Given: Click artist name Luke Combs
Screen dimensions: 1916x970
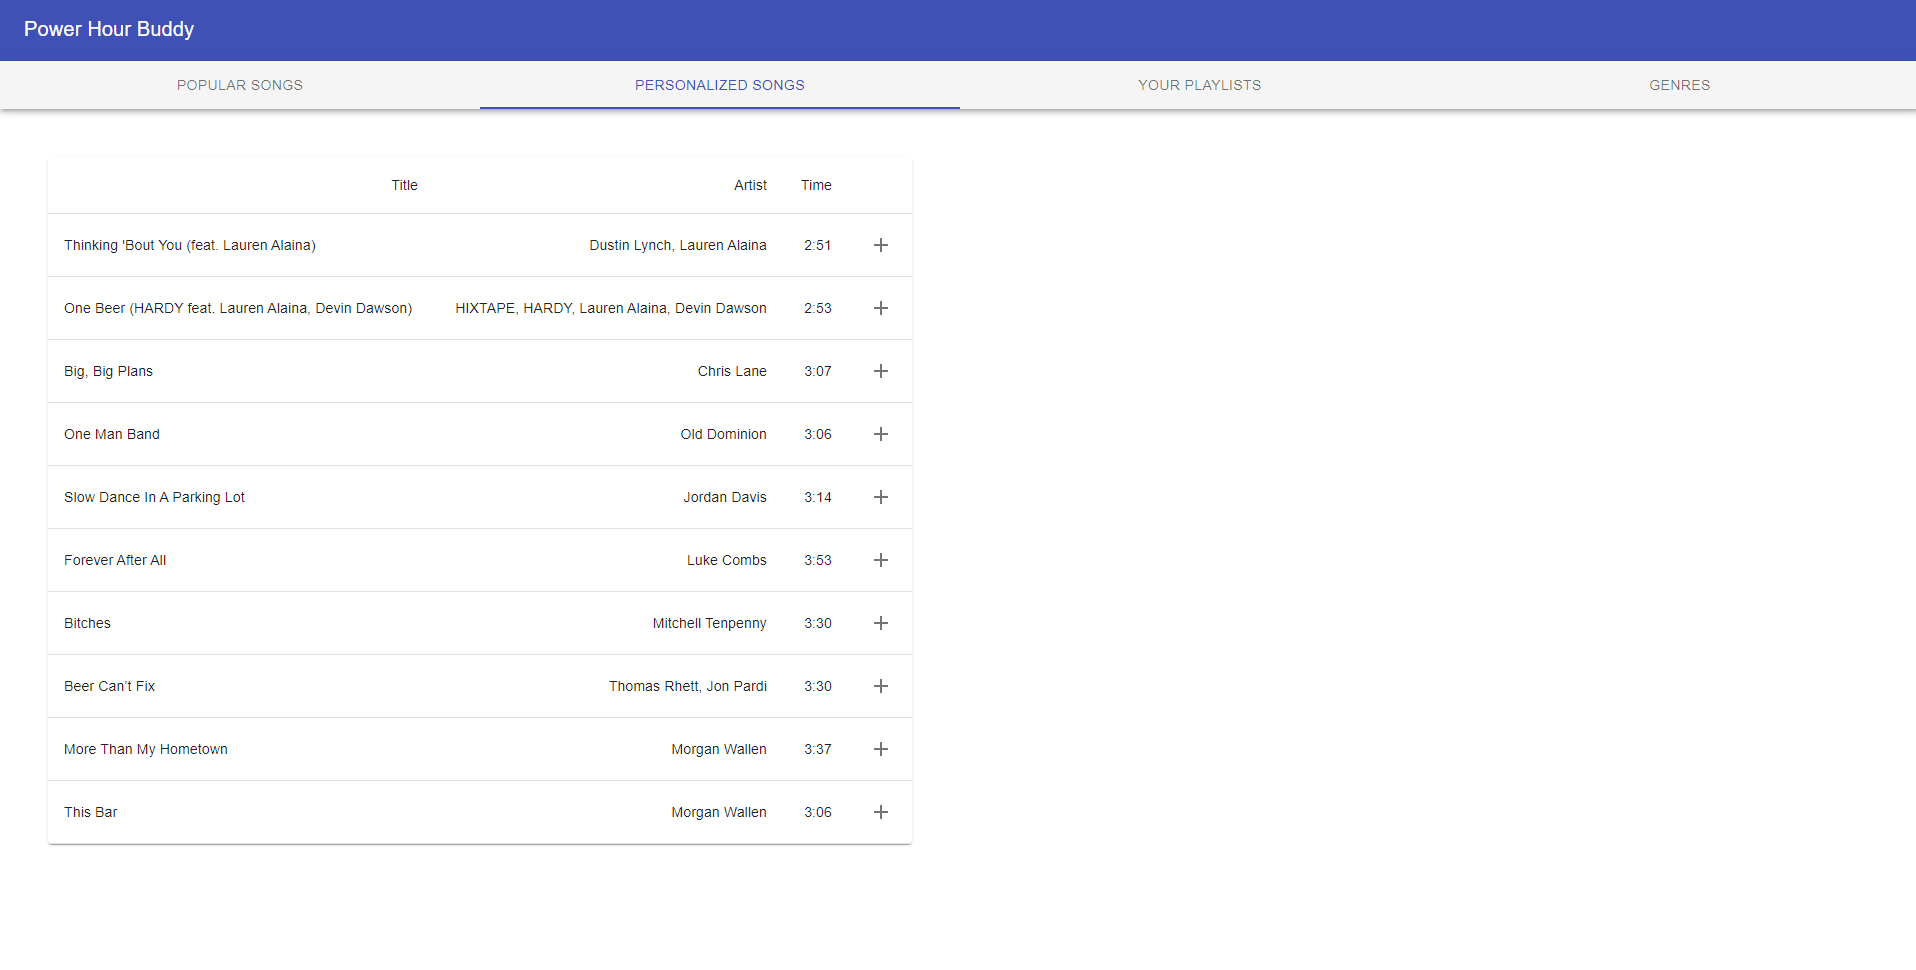Looking at the screenshot, I should click(727, 560).
